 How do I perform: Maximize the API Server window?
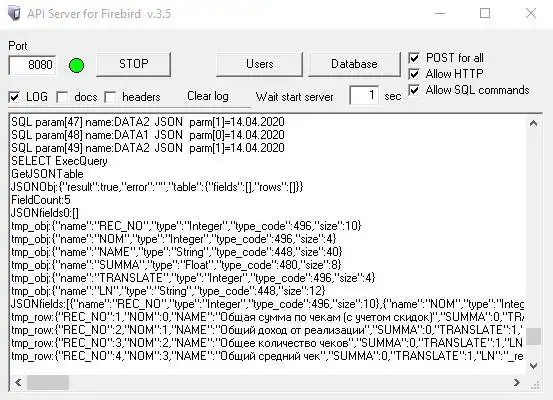pos(485,13)
